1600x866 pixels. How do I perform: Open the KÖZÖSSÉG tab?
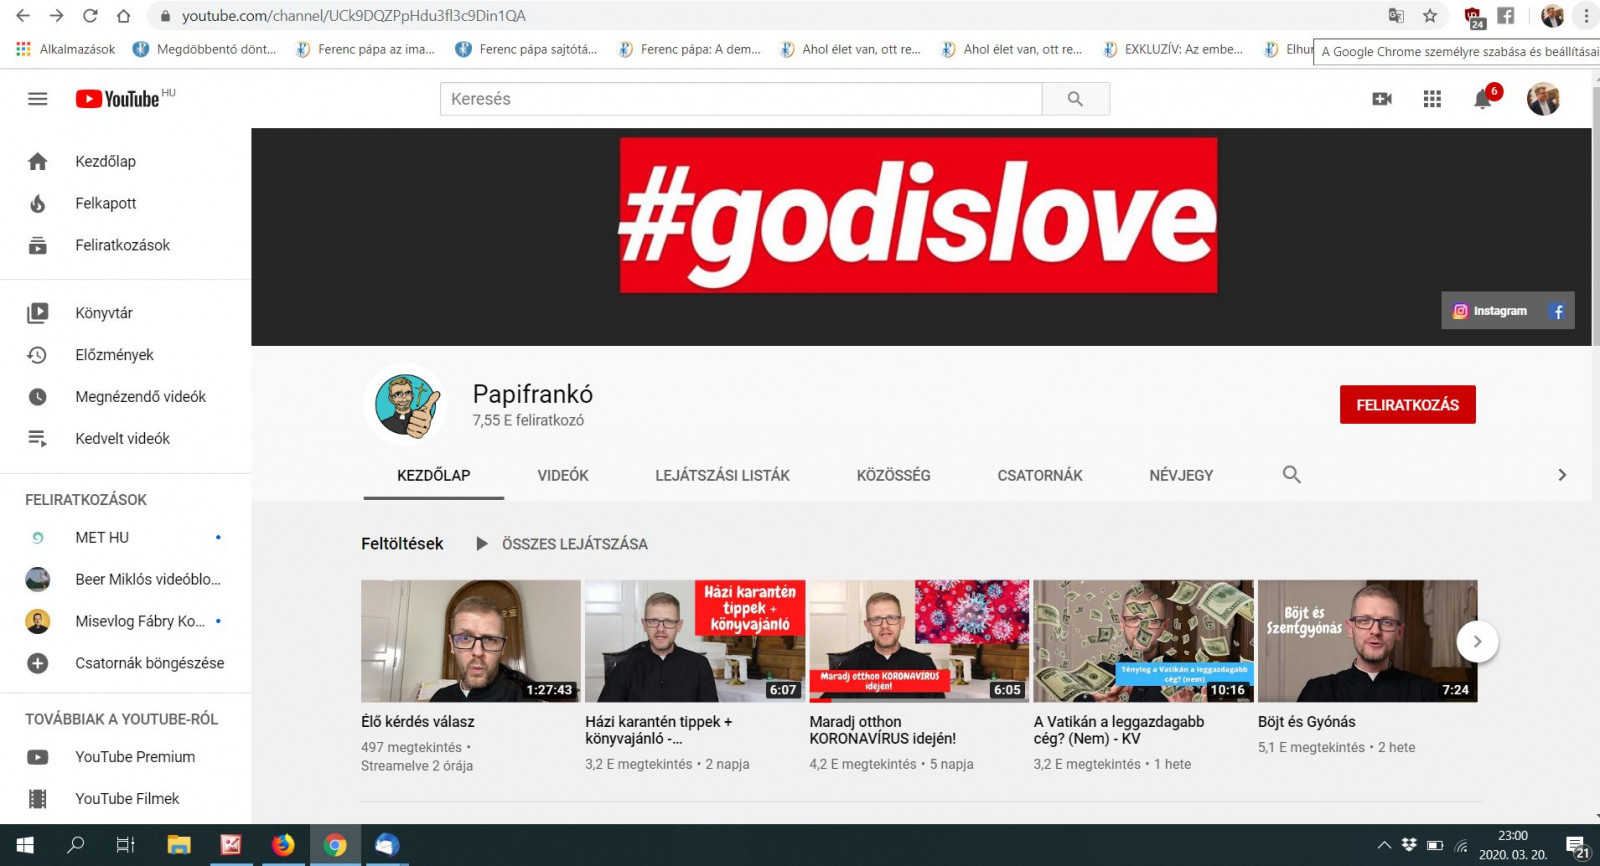[893, 476]
